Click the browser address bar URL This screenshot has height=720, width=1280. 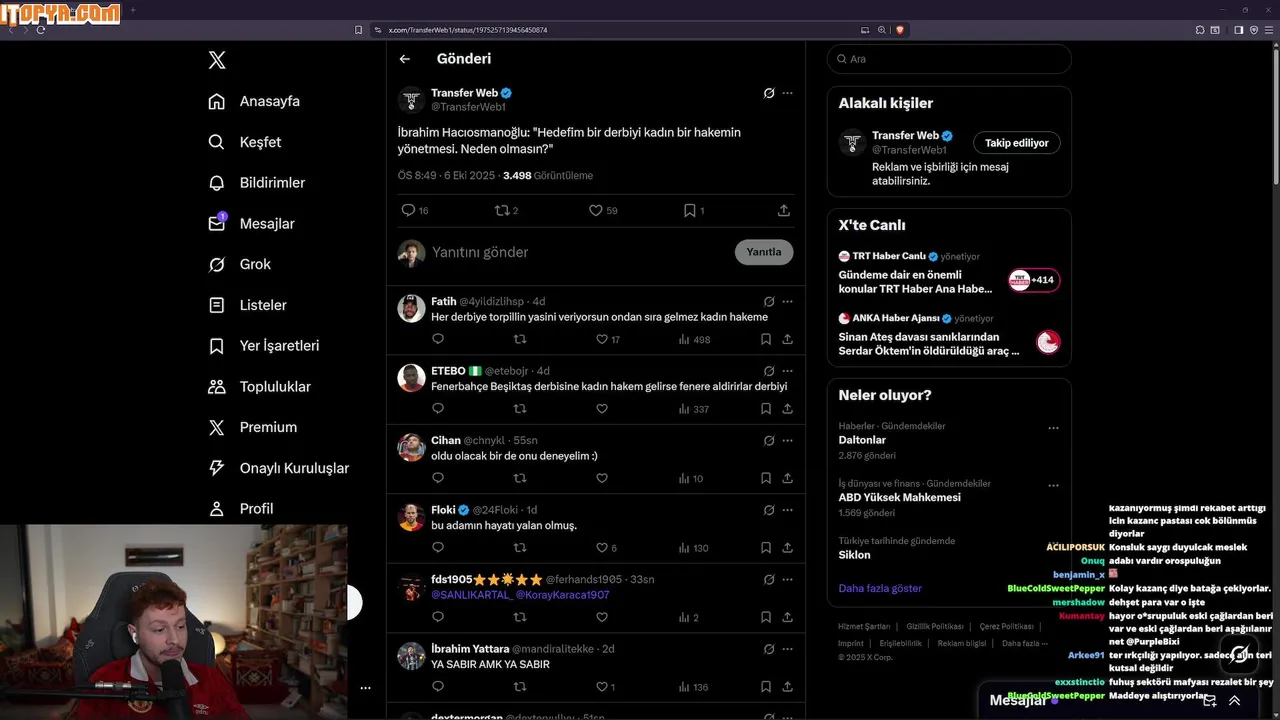click(468, 30)
